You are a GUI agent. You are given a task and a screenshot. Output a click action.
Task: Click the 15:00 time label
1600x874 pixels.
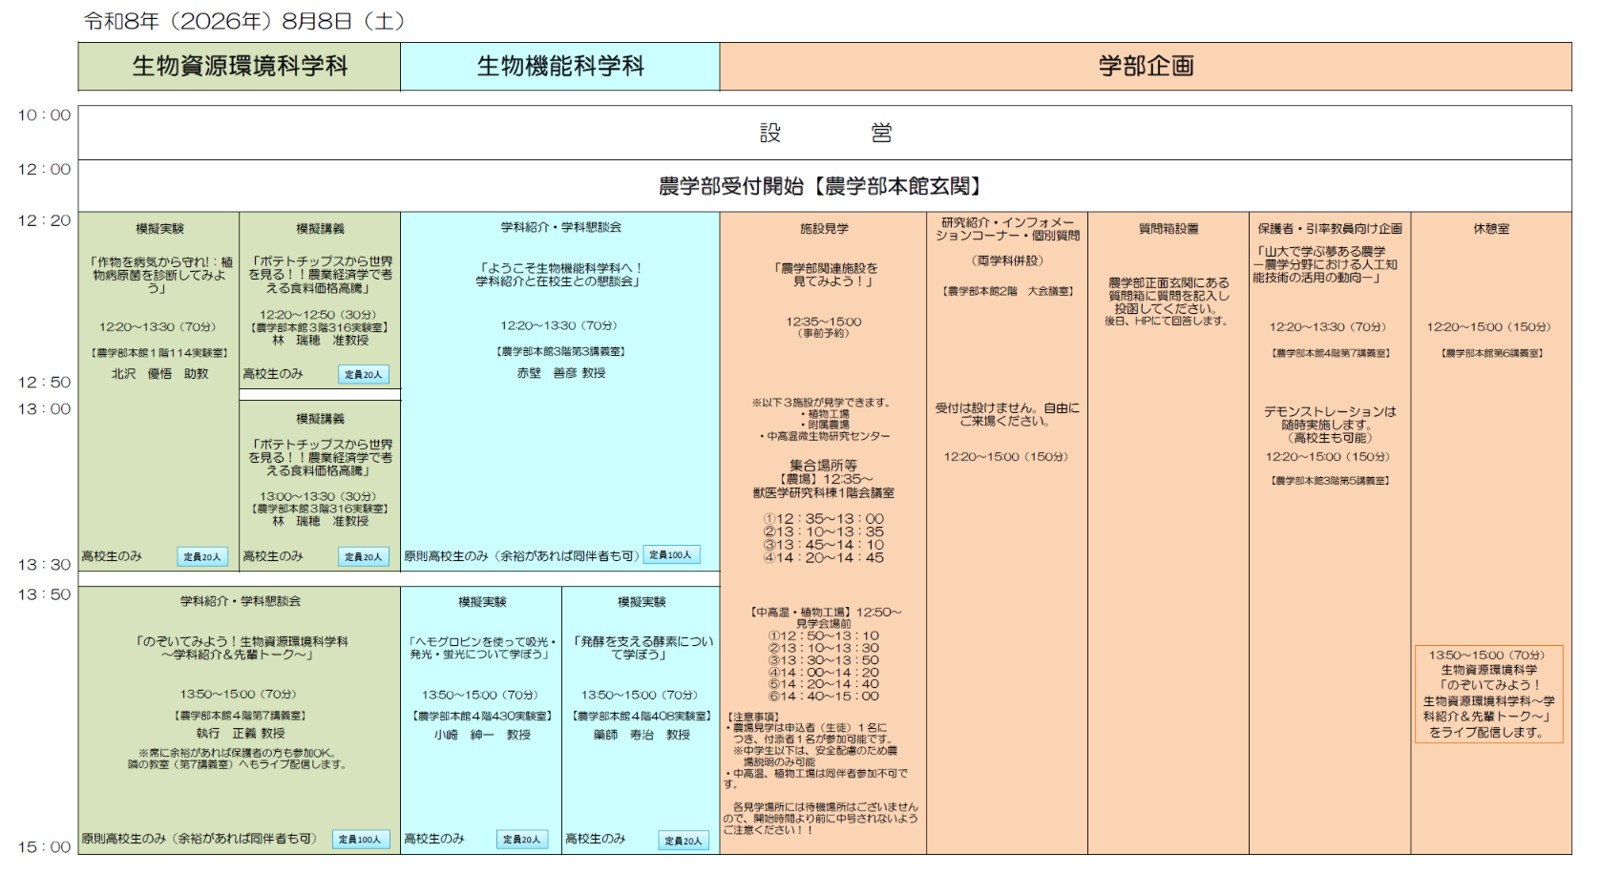click(44, 847)
